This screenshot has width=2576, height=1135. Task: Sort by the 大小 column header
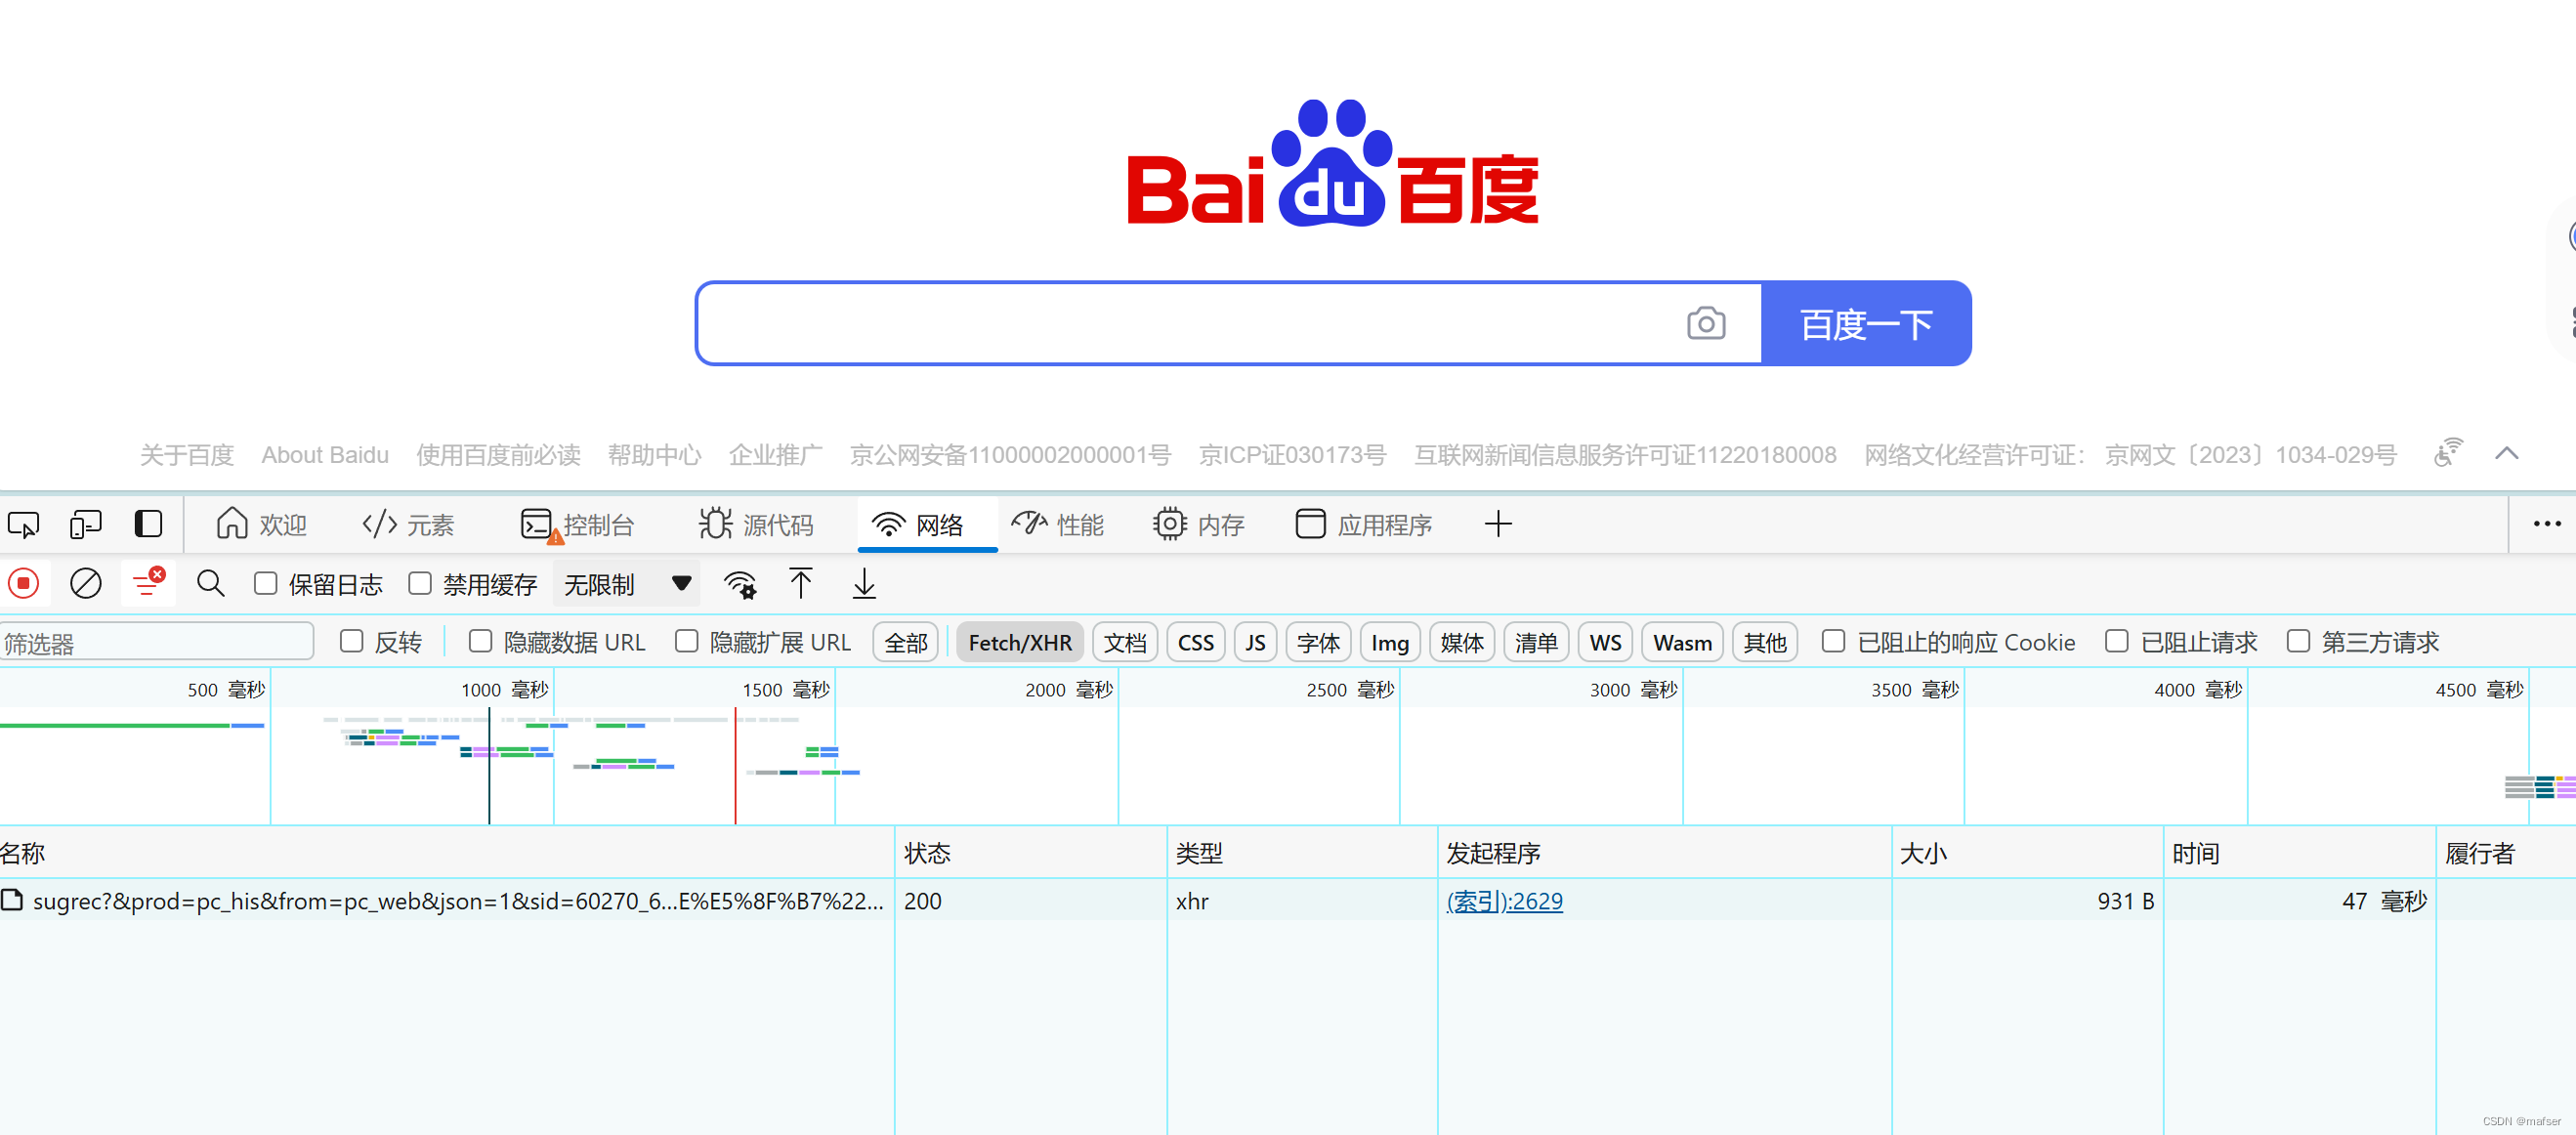[x=2027, y=853]
